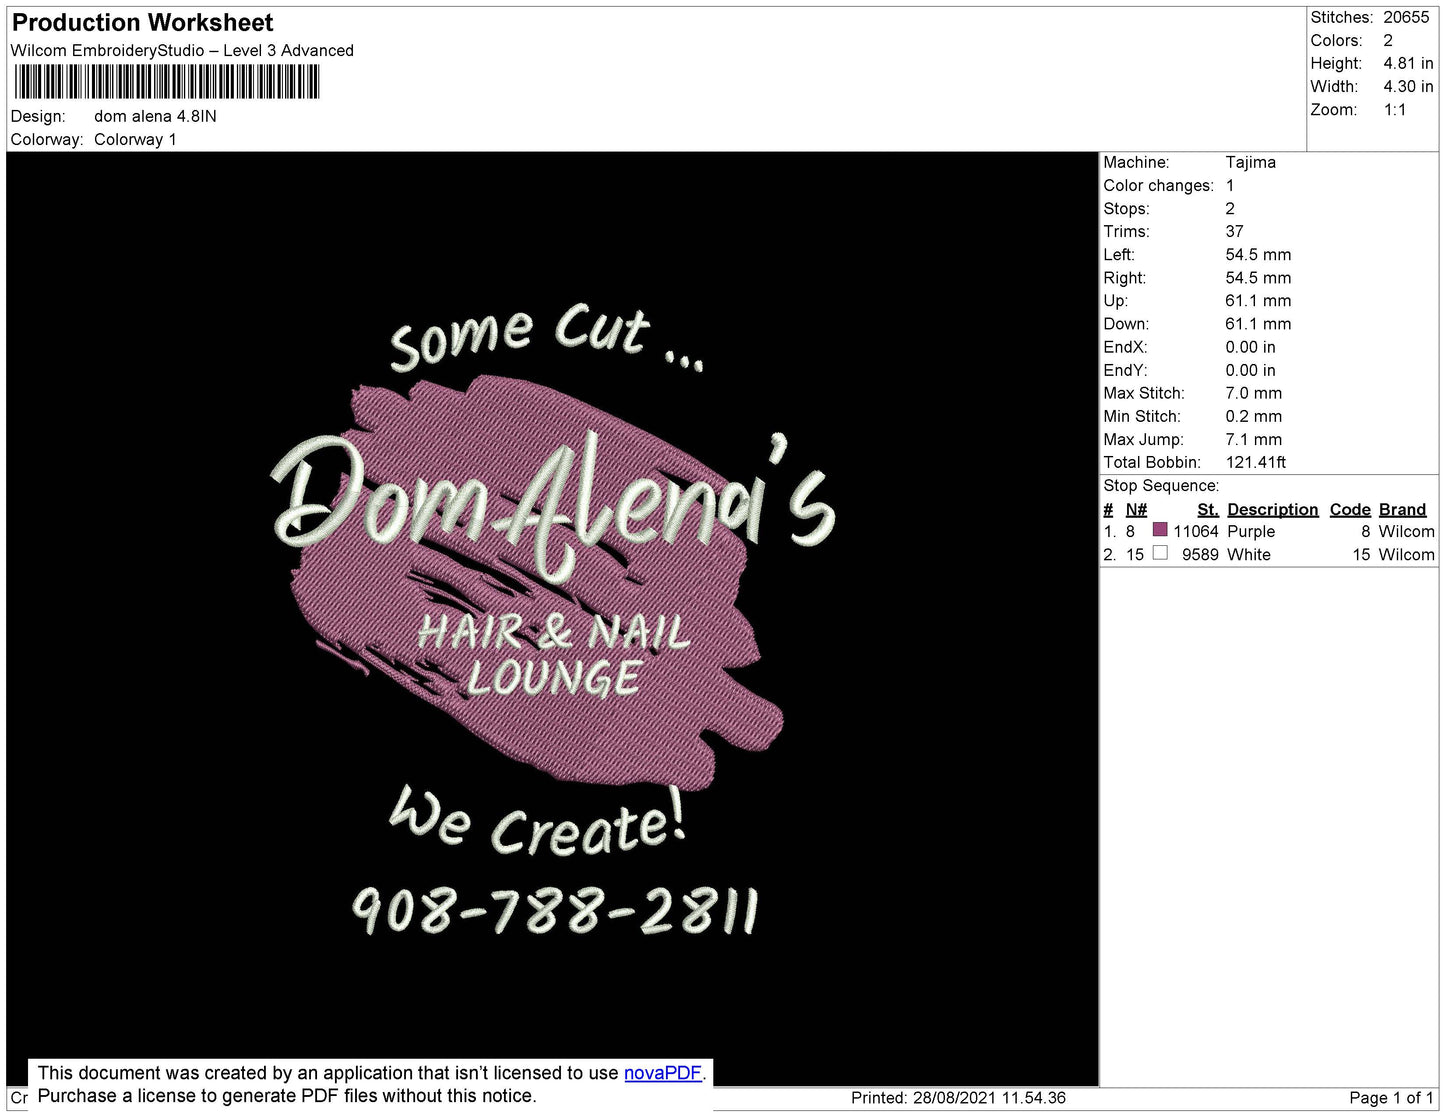Click stitch count 9589 in white row
The image size is (1445, 1117).
(x=1200, y=555)
